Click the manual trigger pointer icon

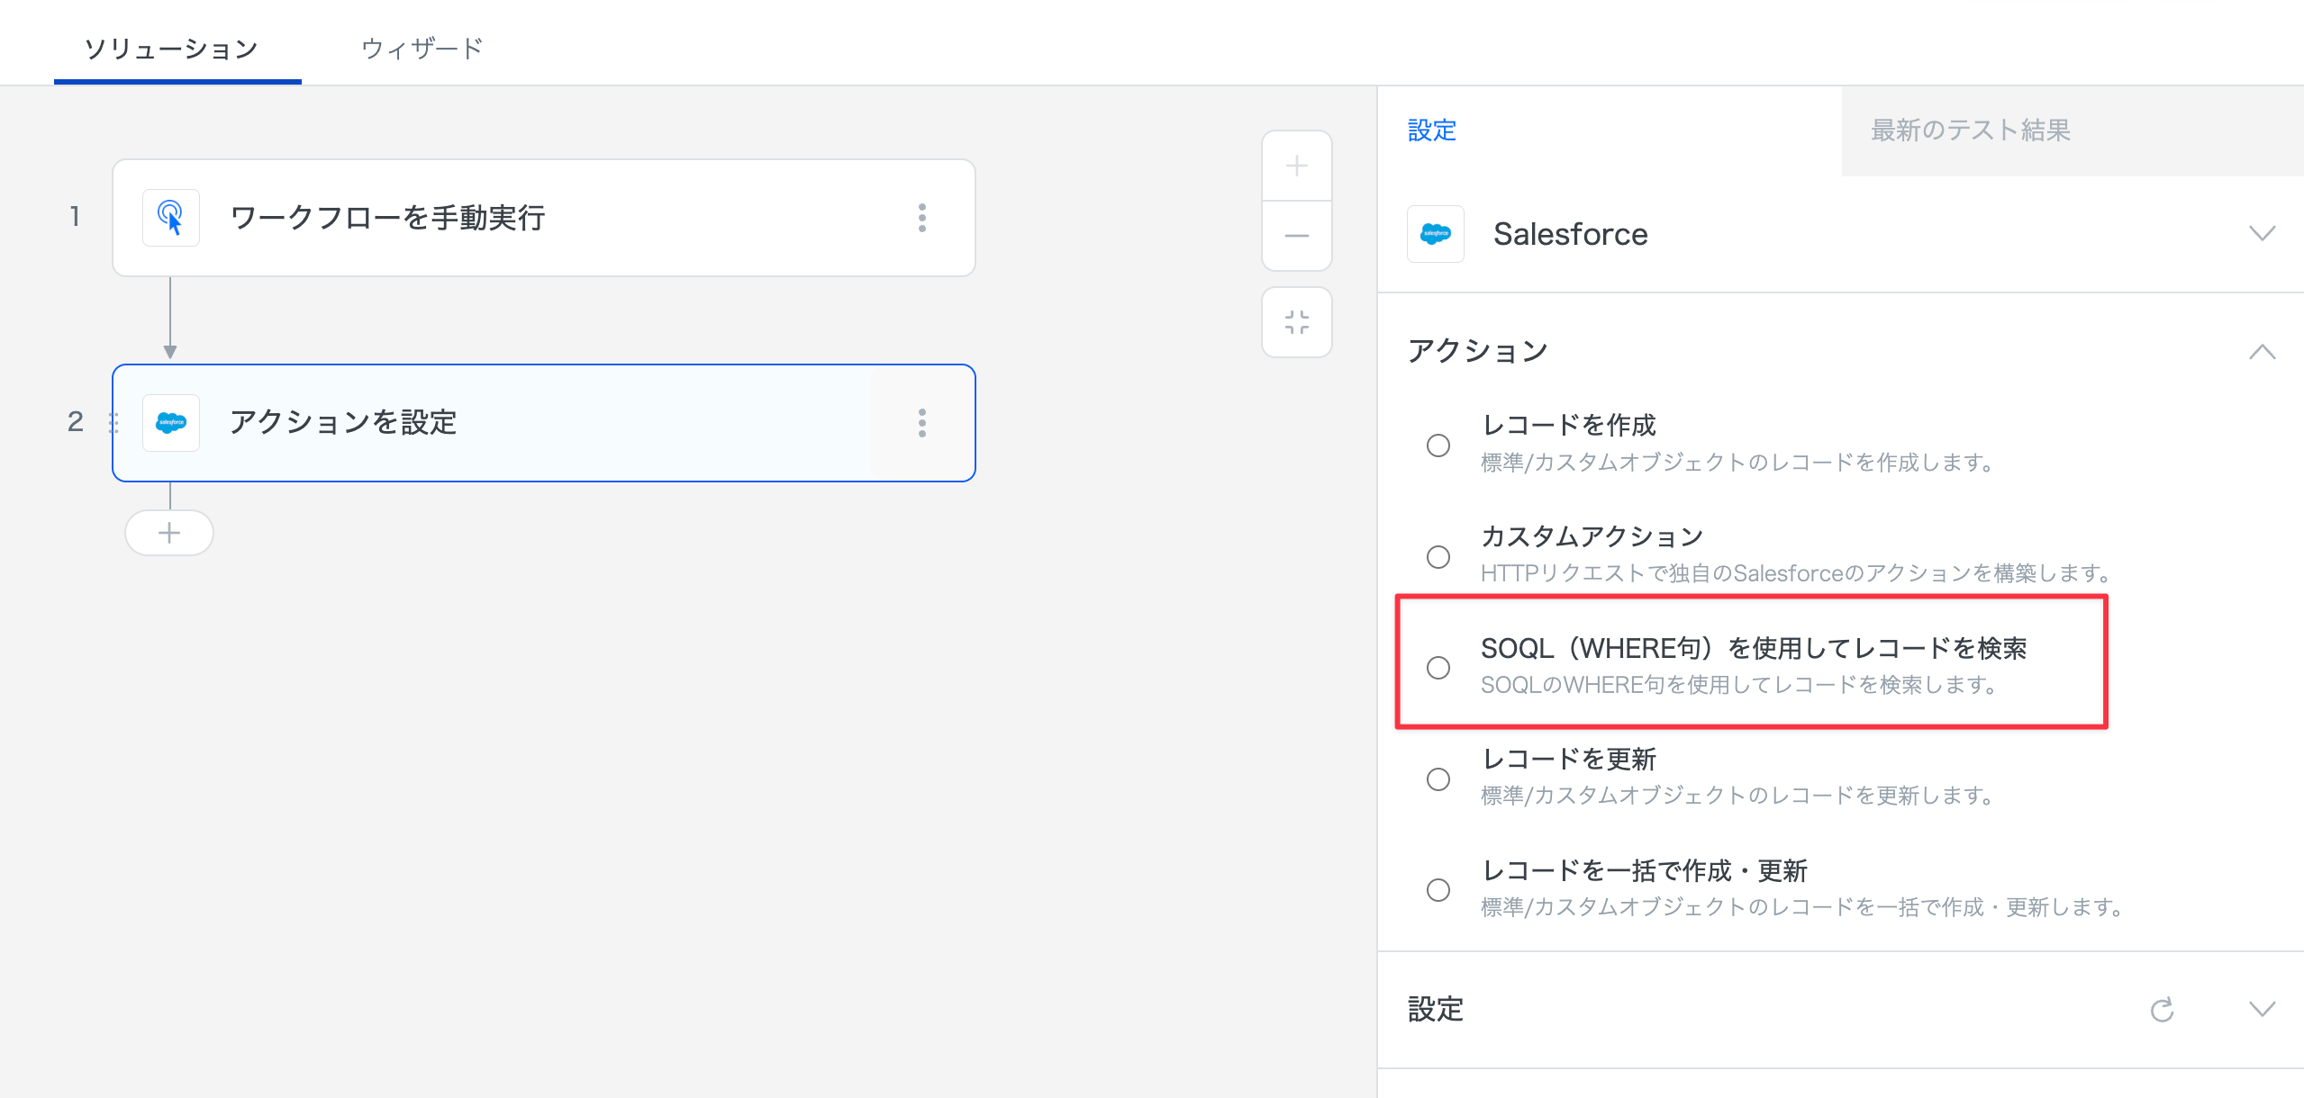point(171,218)
